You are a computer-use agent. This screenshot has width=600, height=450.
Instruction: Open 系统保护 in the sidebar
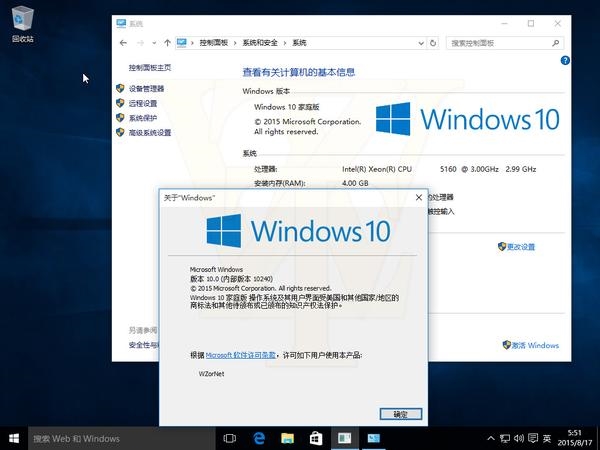143,118
